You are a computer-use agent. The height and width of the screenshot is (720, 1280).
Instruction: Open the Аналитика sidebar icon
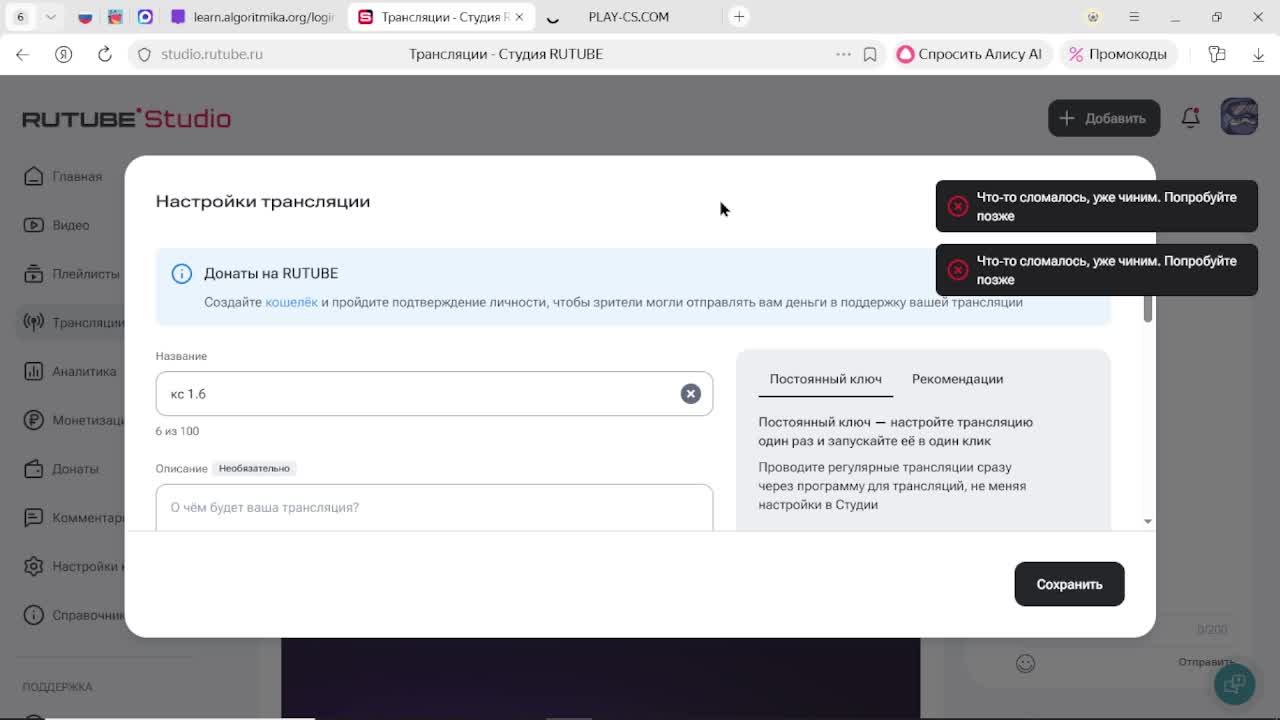(x=34, y=371)
